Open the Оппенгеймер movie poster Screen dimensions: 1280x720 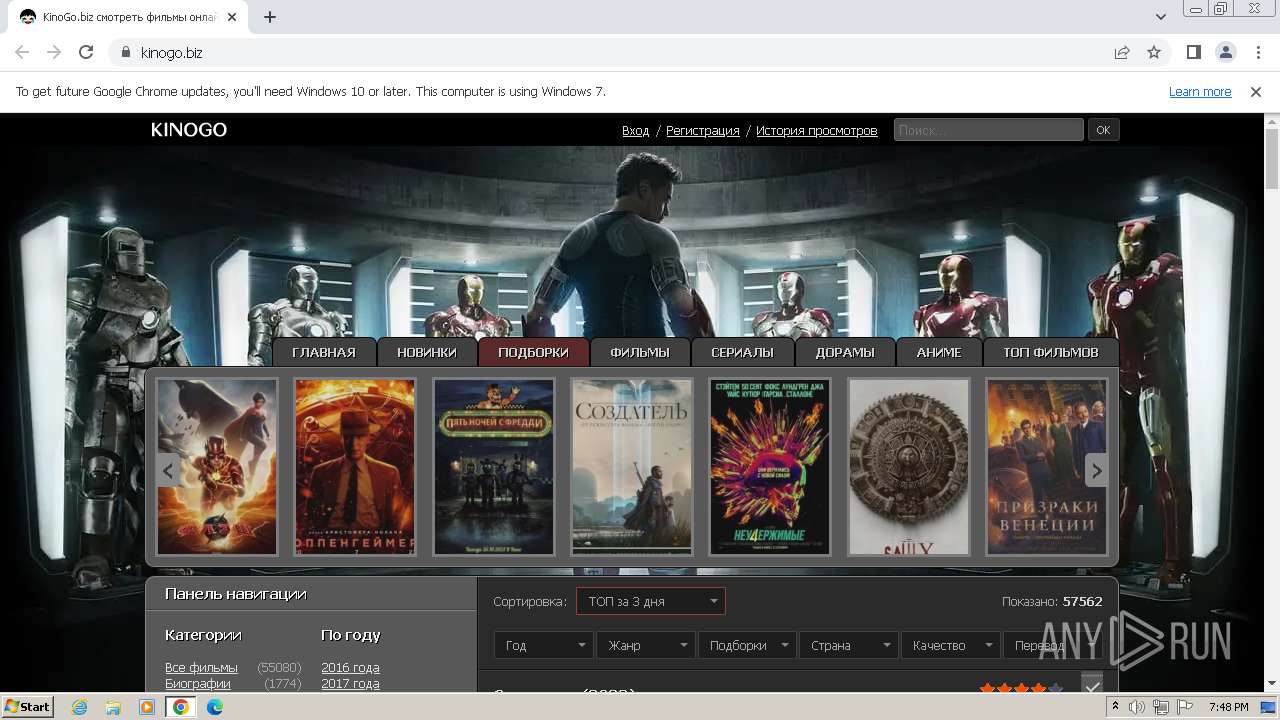pos(355,467)
